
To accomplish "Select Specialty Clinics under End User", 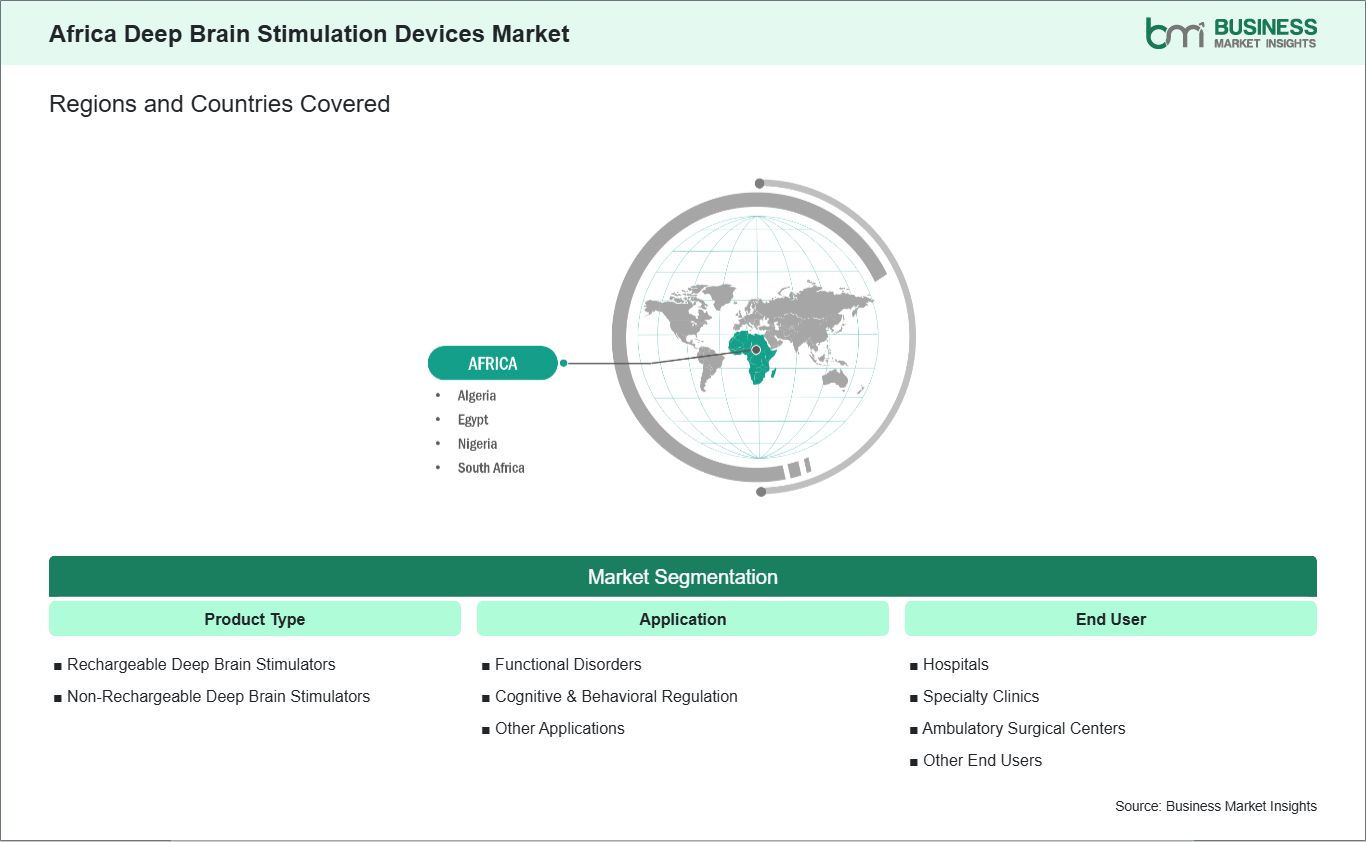I will (974, 696).
